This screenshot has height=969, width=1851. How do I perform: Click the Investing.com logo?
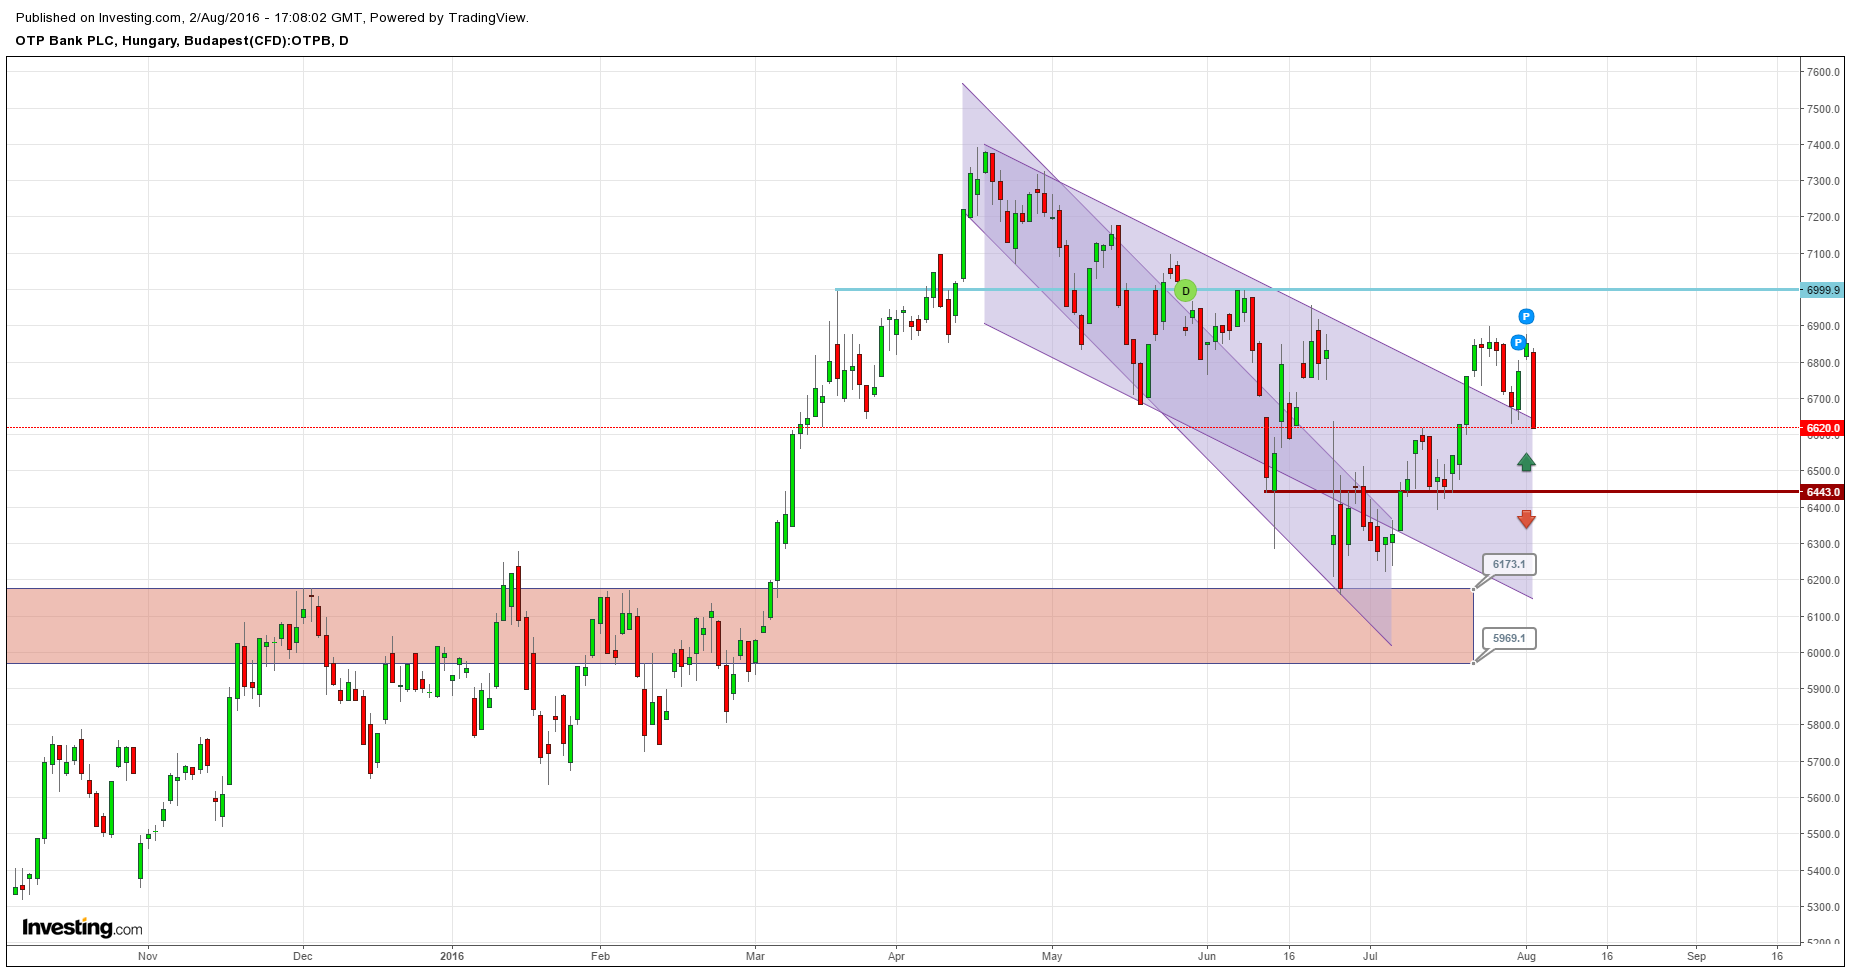point(82,928)
